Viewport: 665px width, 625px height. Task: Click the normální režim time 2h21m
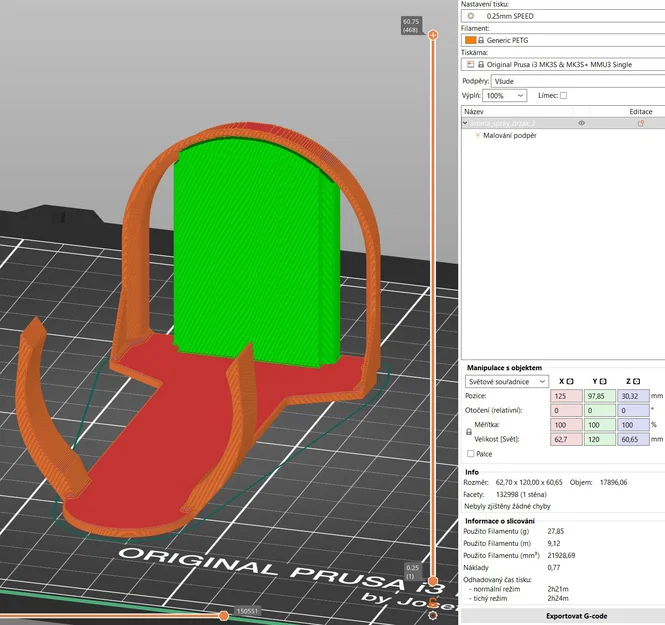click(558, 589)
